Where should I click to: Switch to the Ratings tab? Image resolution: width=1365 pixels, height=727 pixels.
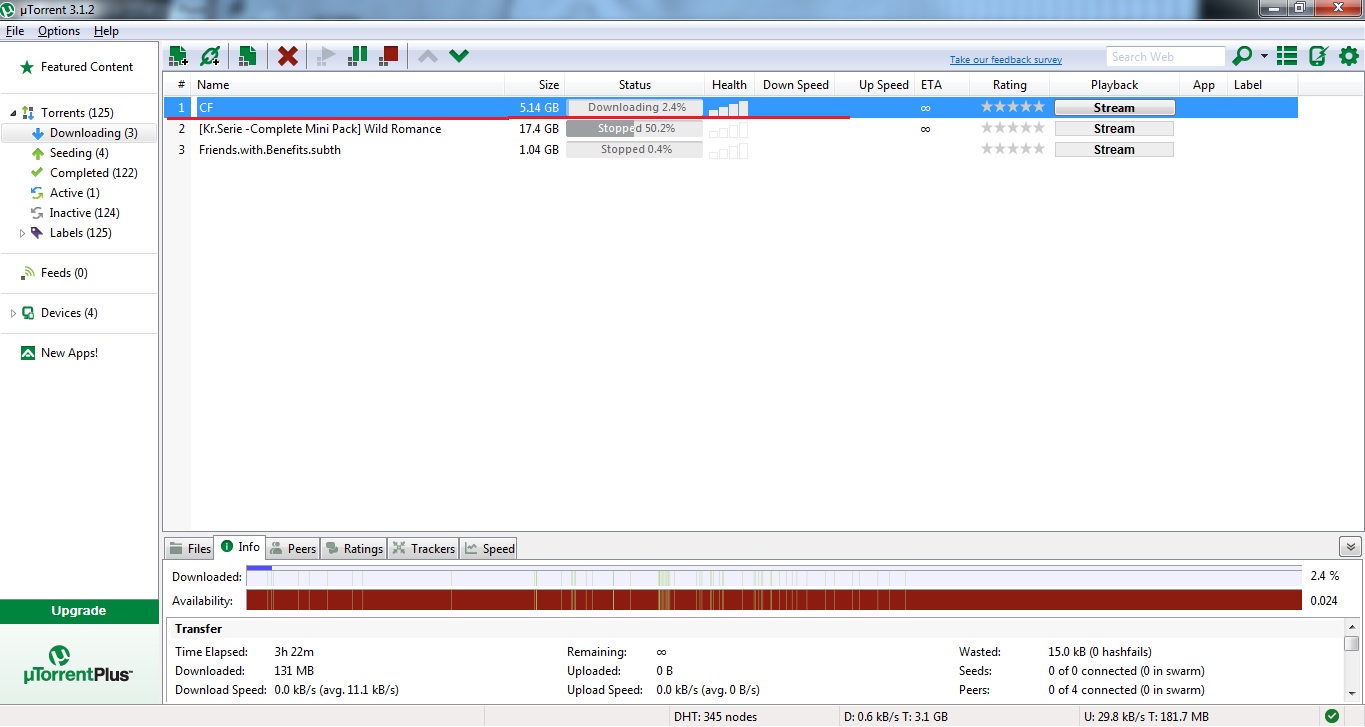(x=354, y=548)
